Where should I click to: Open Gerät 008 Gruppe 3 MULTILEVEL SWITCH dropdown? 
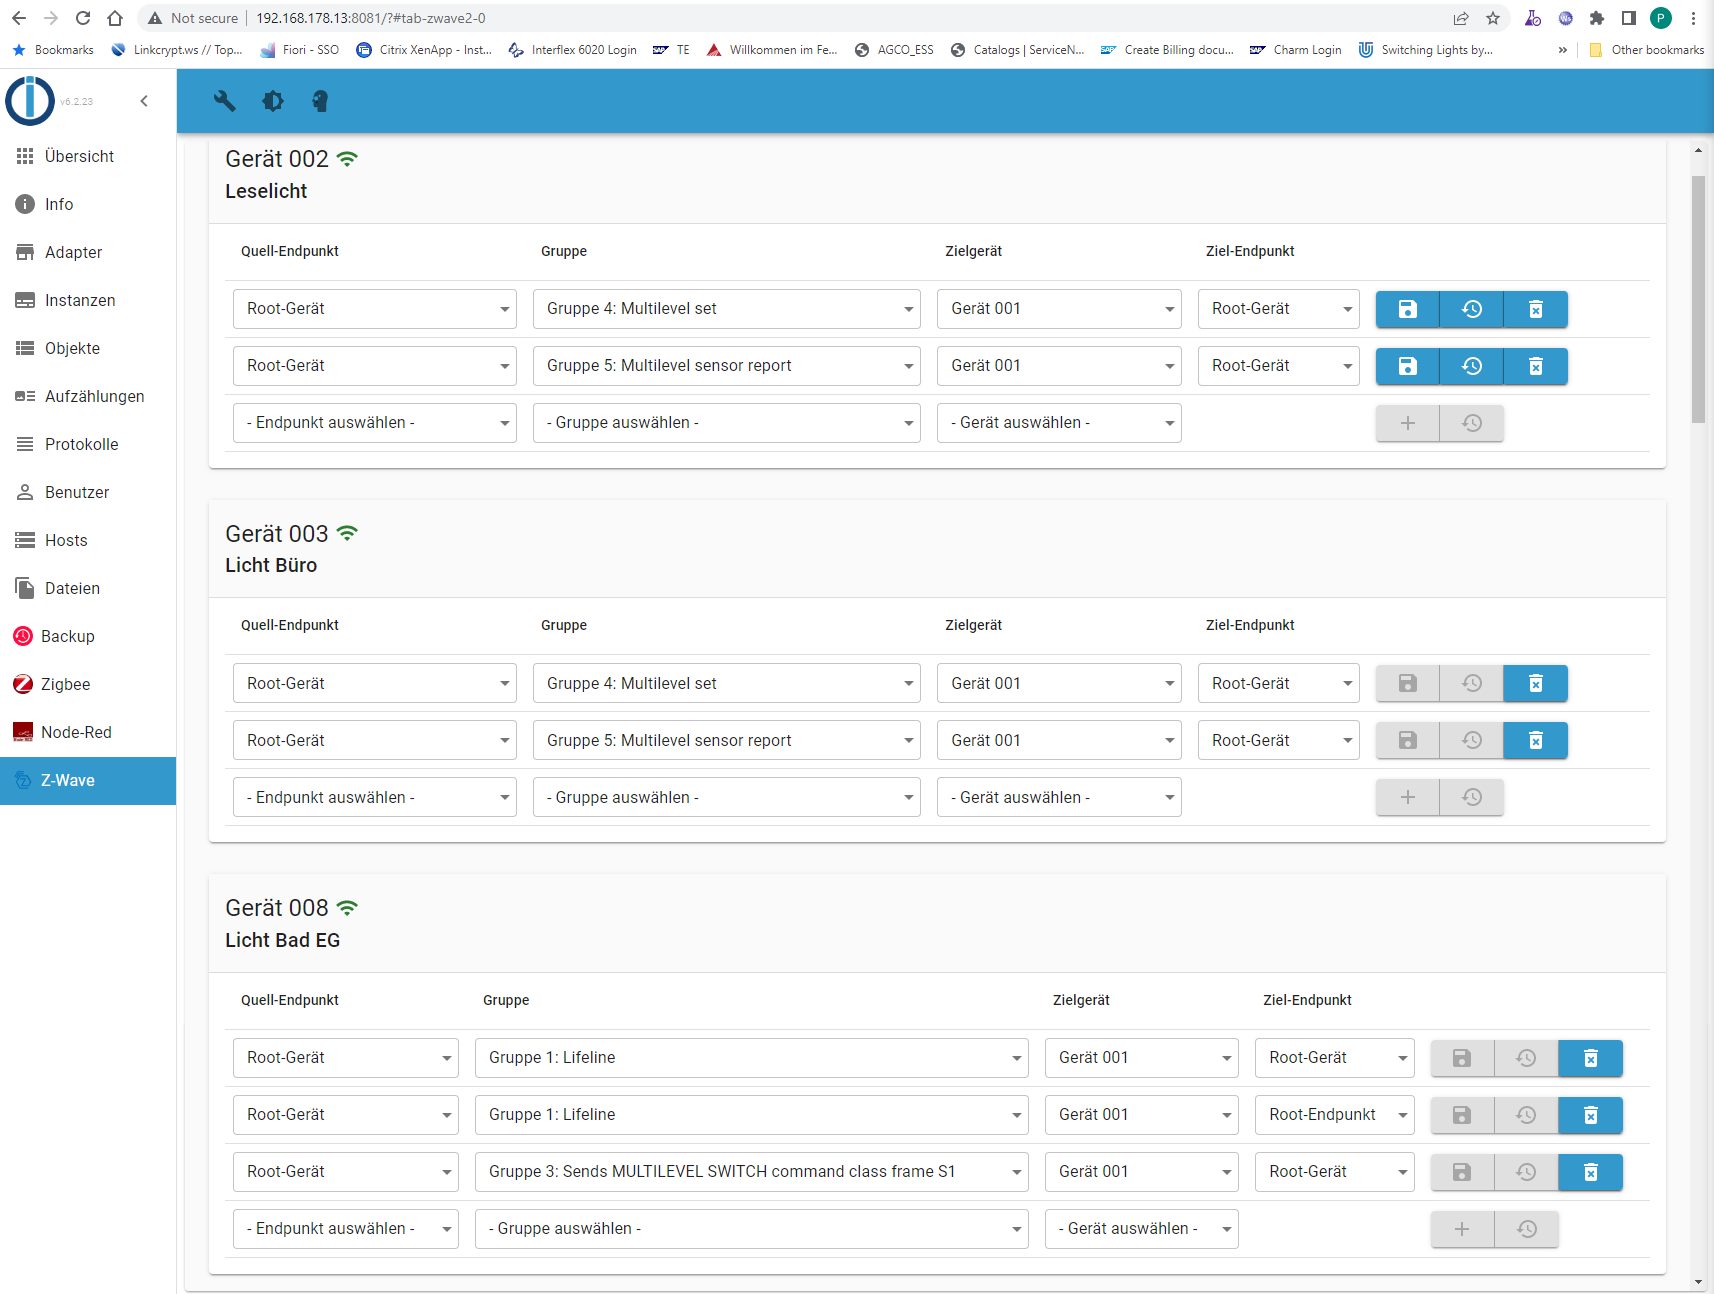point(752,1172)
